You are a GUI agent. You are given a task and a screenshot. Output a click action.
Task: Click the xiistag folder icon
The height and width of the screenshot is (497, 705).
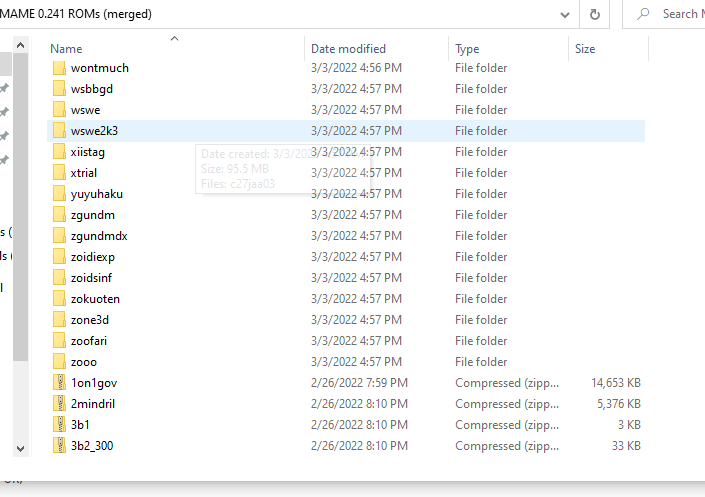click(x=59, y=152)
